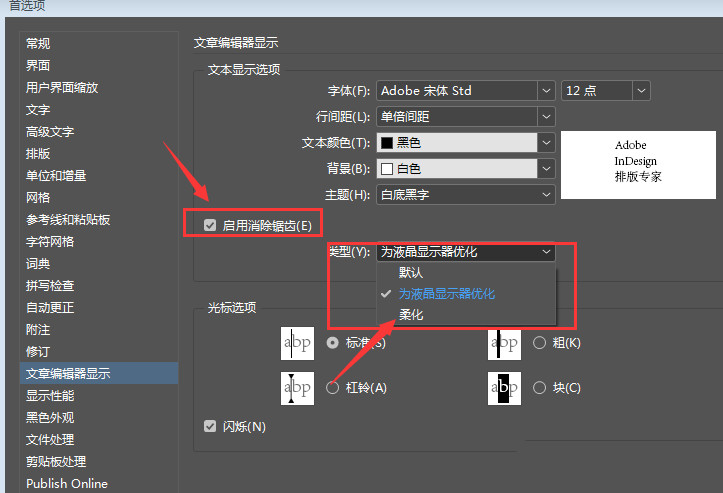Choose 柔化 from the type list
723x493 pixels.
[x=411, y=315]
